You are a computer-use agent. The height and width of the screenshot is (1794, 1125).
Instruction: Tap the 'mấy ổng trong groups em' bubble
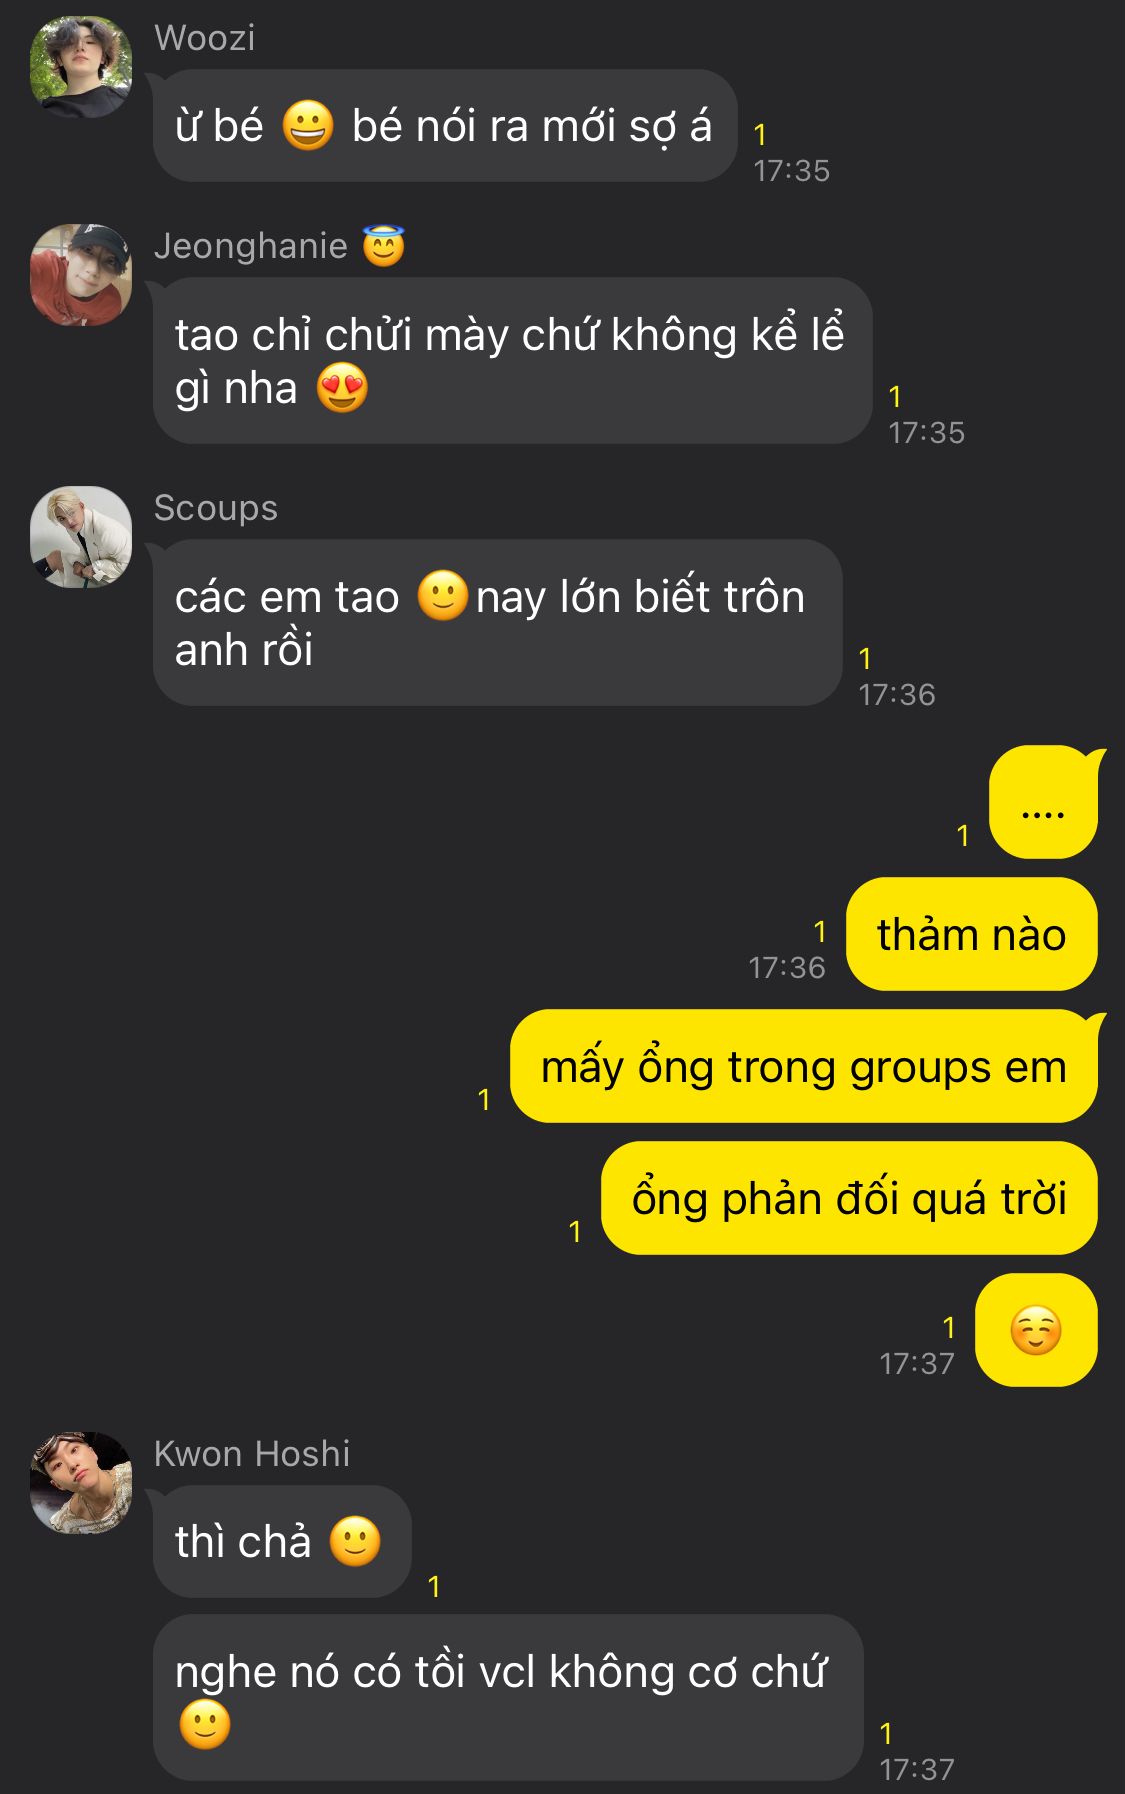pyautogui.click(x=805, y=1066)
